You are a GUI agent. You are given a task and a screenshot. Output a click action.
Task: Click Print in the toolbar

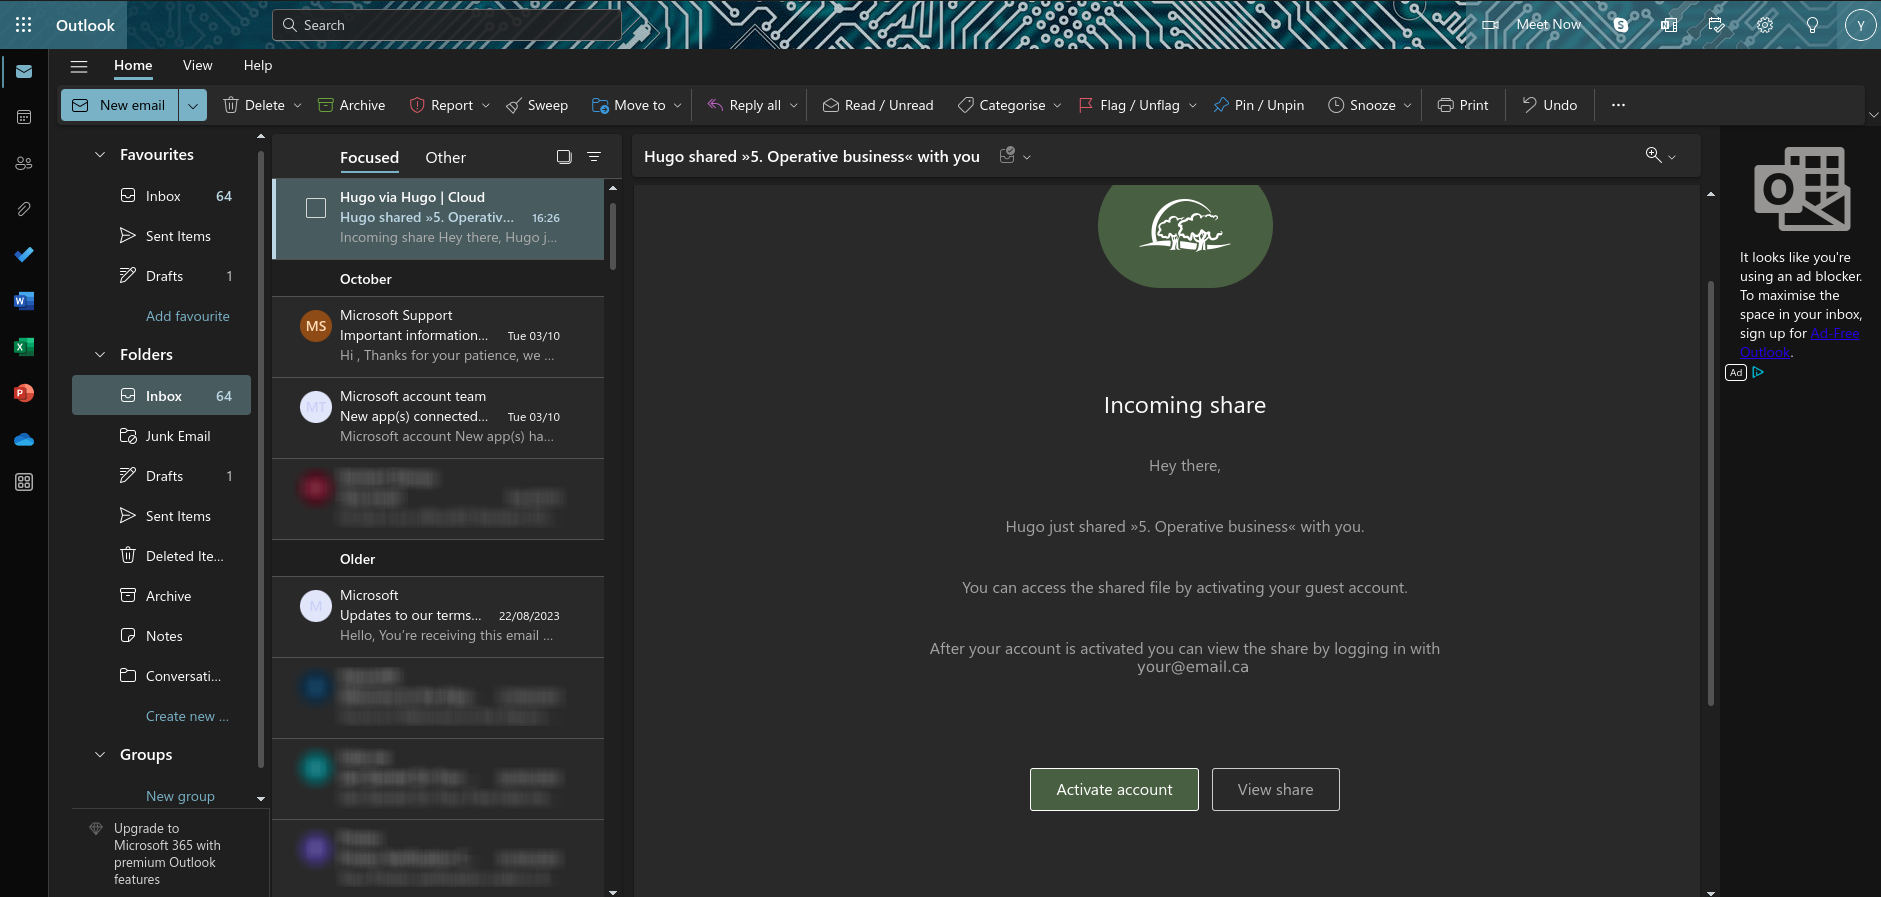[1463, 105]
